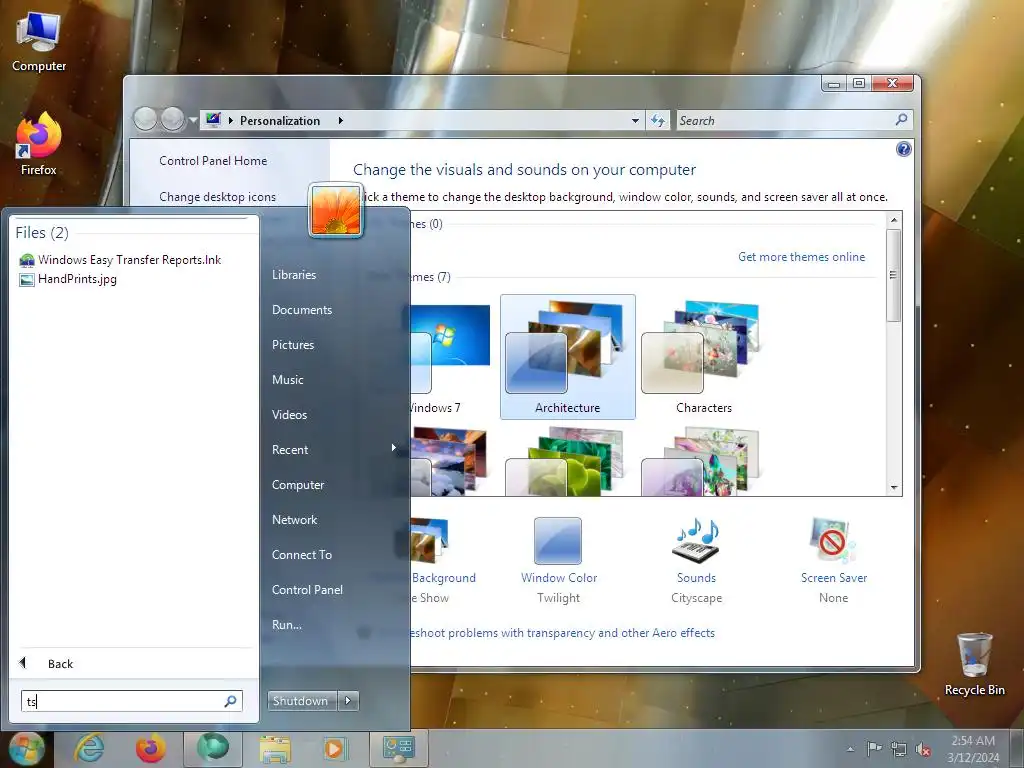Open Network from Start menu
This screenshot has height=768, width=1024.
(x=295, y=520)
